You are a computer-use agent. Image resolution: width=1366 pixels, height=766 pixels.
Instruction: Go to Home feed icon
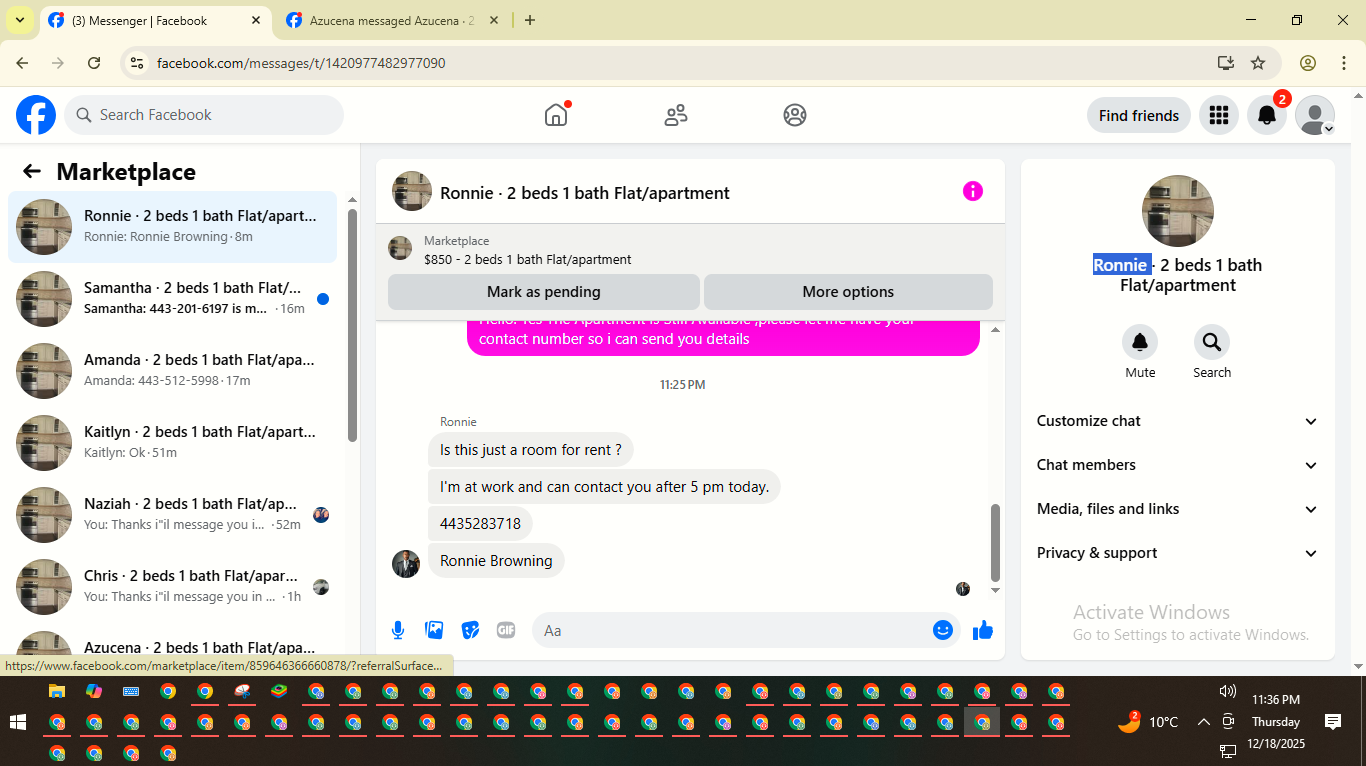coord(556,115)
